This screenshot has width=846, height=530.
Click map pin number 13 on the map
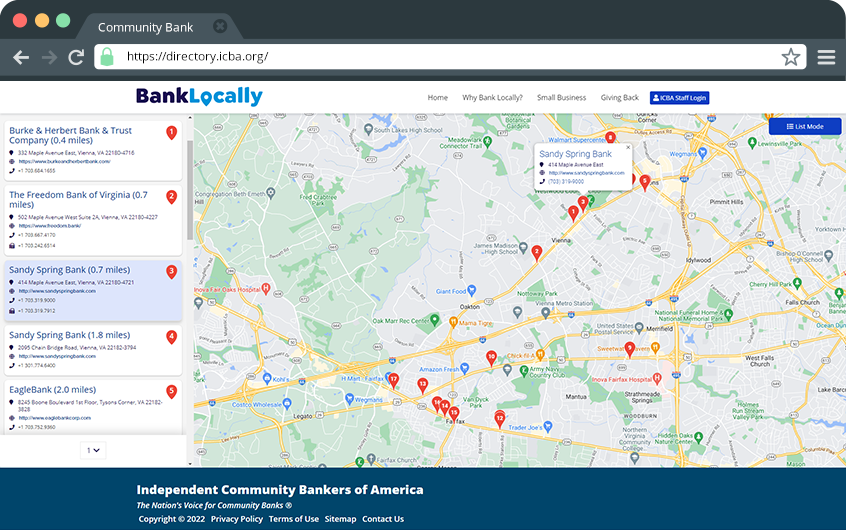click(x=422, y=385)
